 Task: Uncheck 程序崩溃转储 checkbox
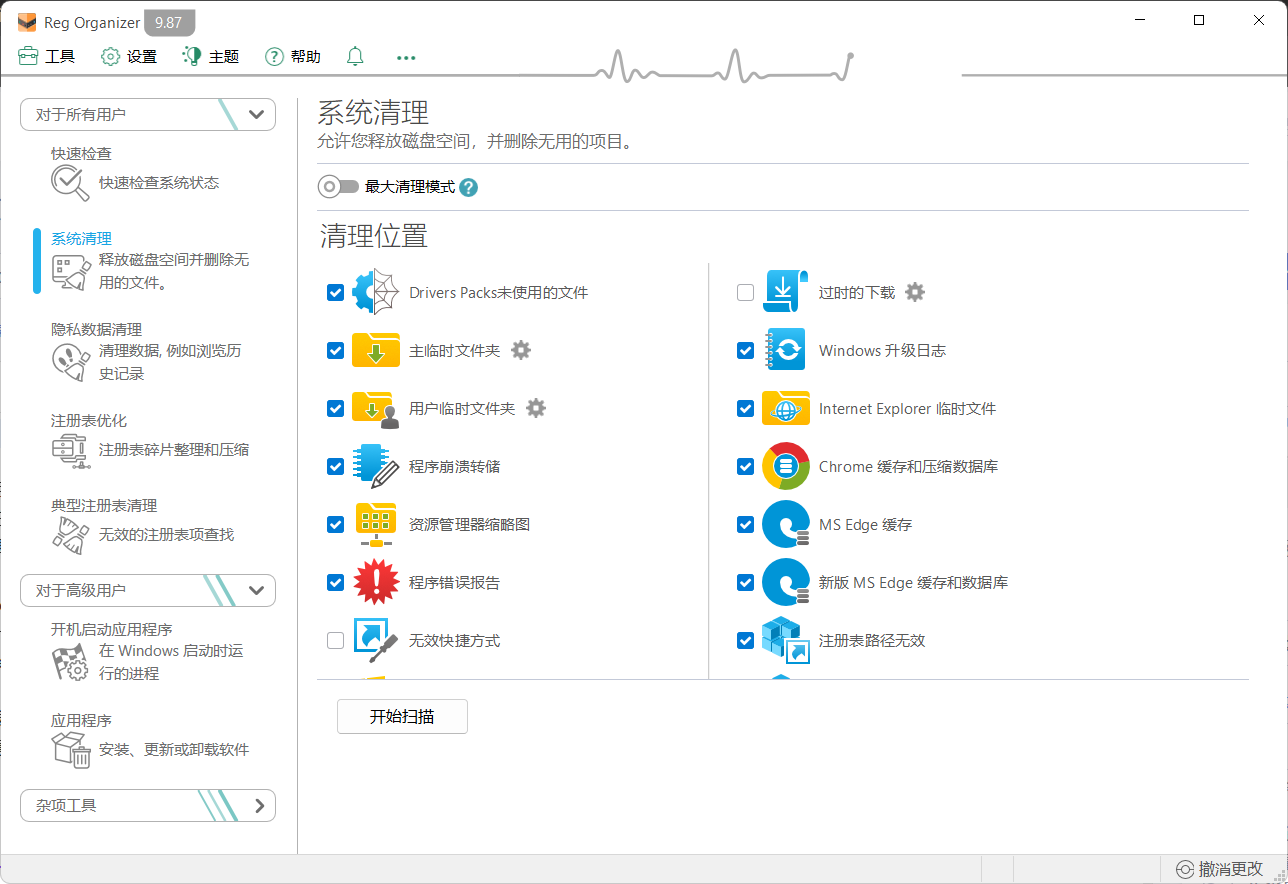coord(336,467)
